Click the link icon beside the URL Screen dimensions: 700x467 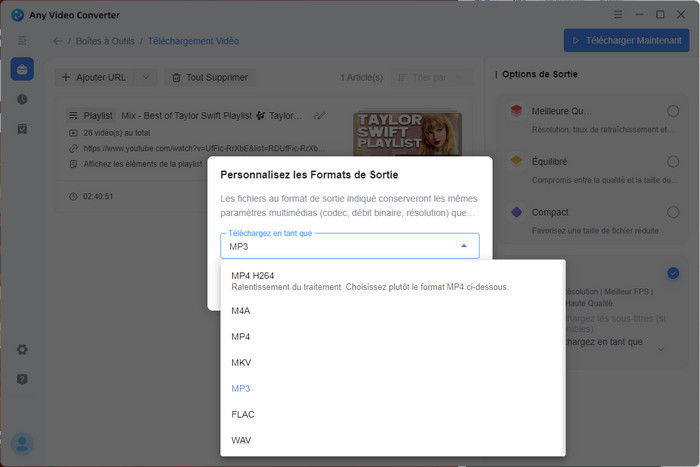[73, 149]
